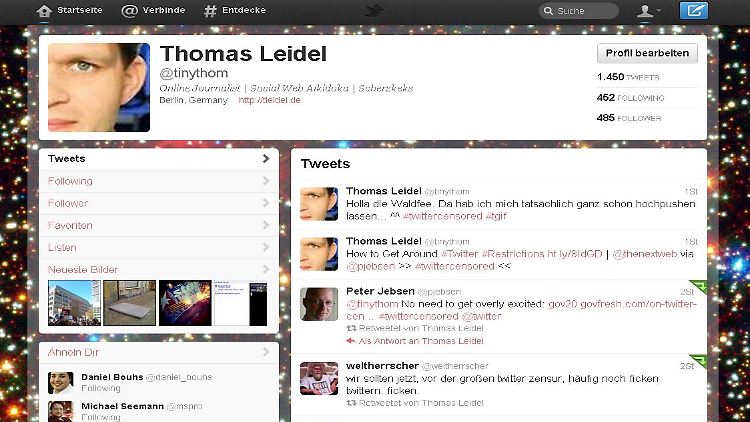
Task: Open the http://tleidel.de link
Action: 269,100
